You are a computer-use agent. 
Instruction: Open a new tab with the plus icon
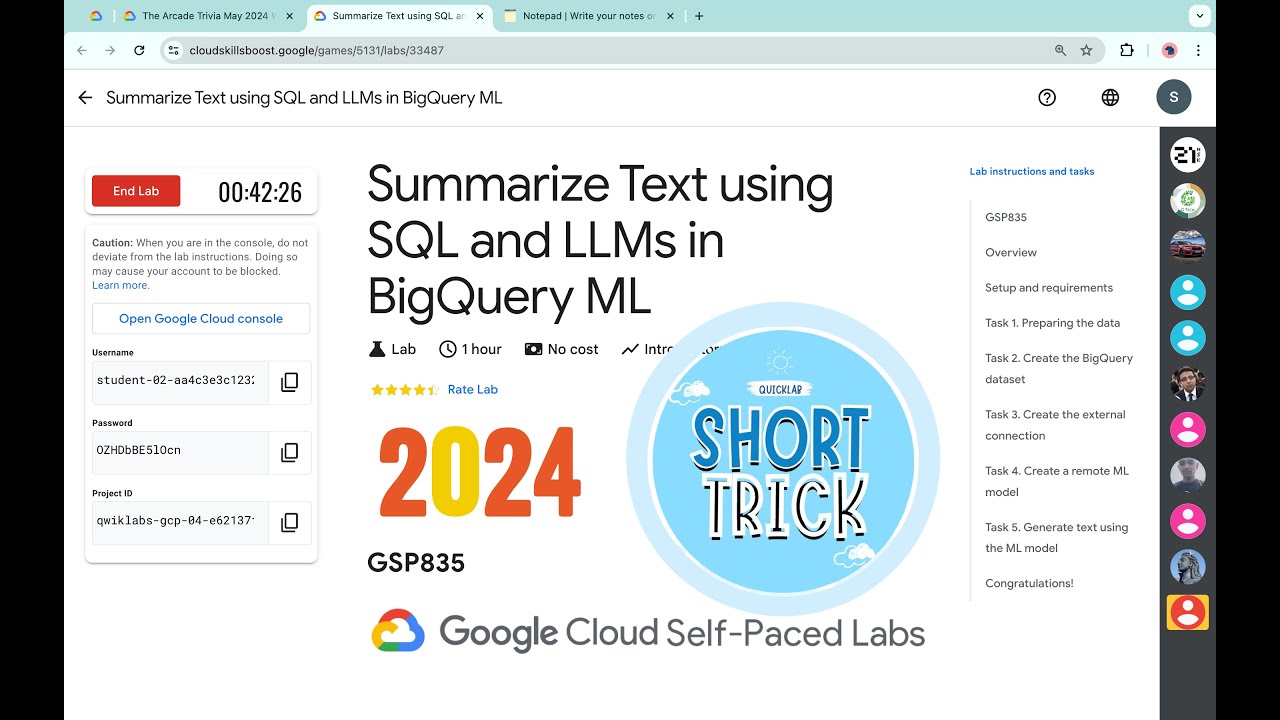click(699, 16)
